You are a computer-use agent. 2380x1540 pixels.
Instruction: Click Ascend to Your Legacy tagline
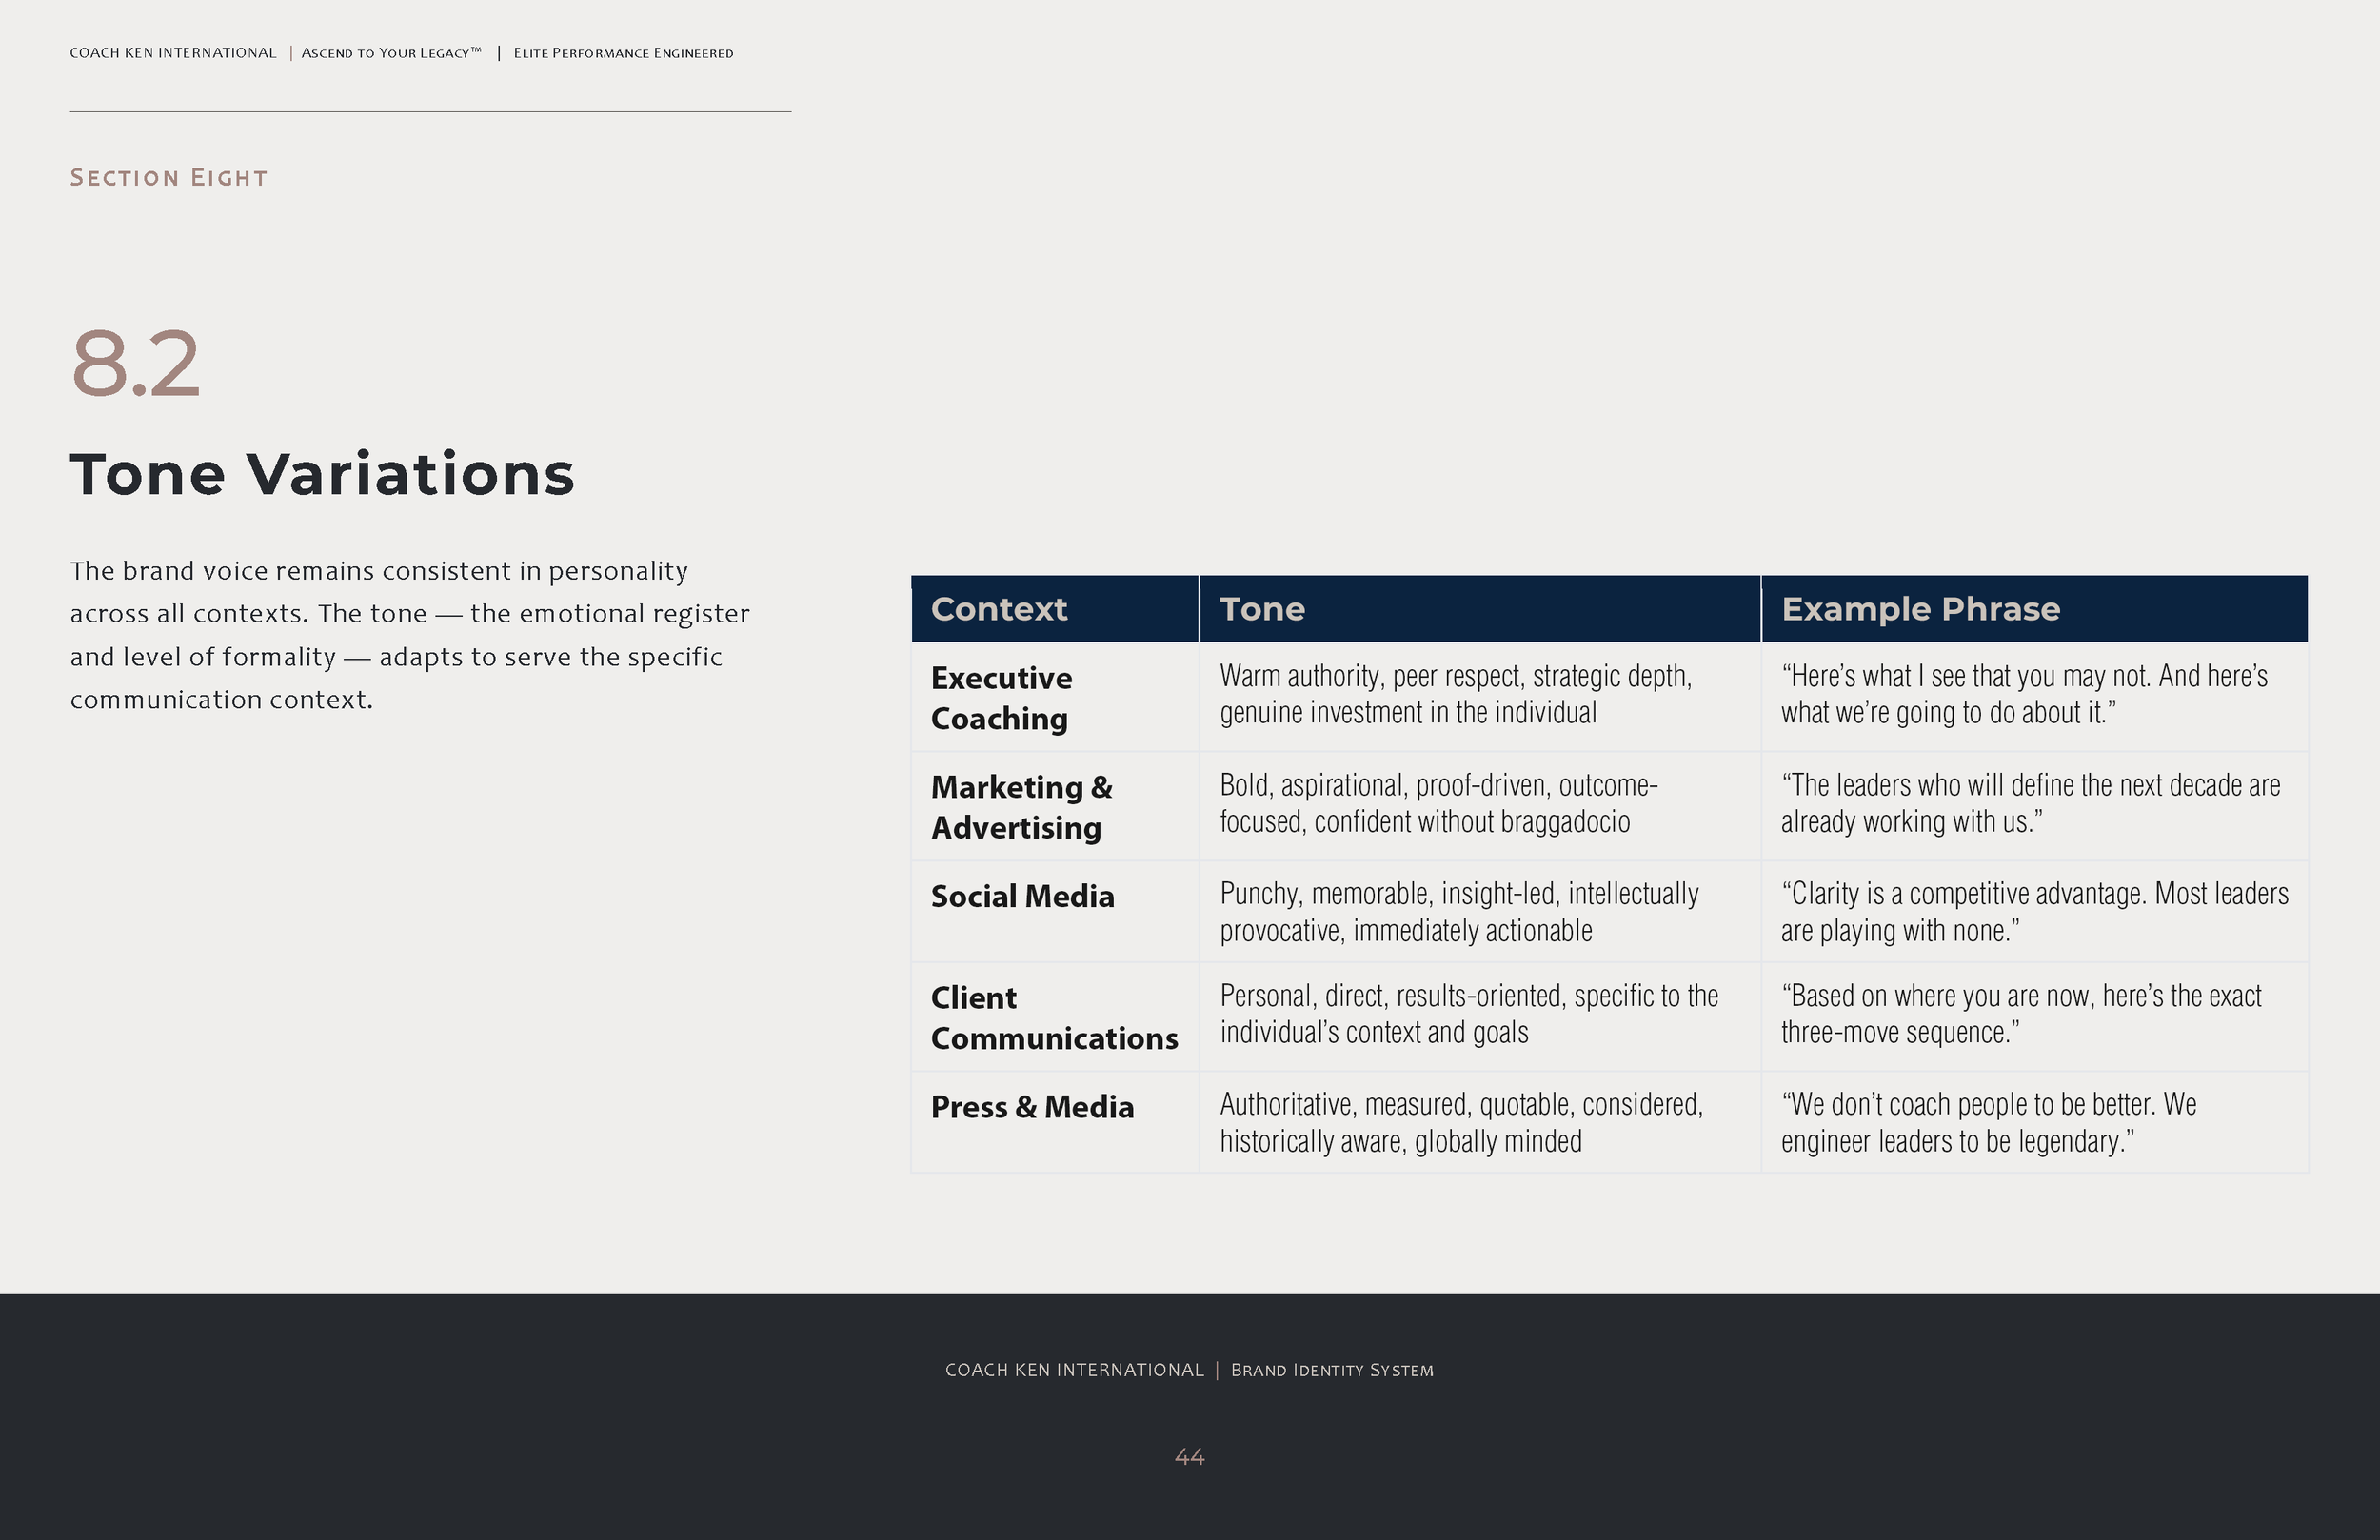(391, 53)
